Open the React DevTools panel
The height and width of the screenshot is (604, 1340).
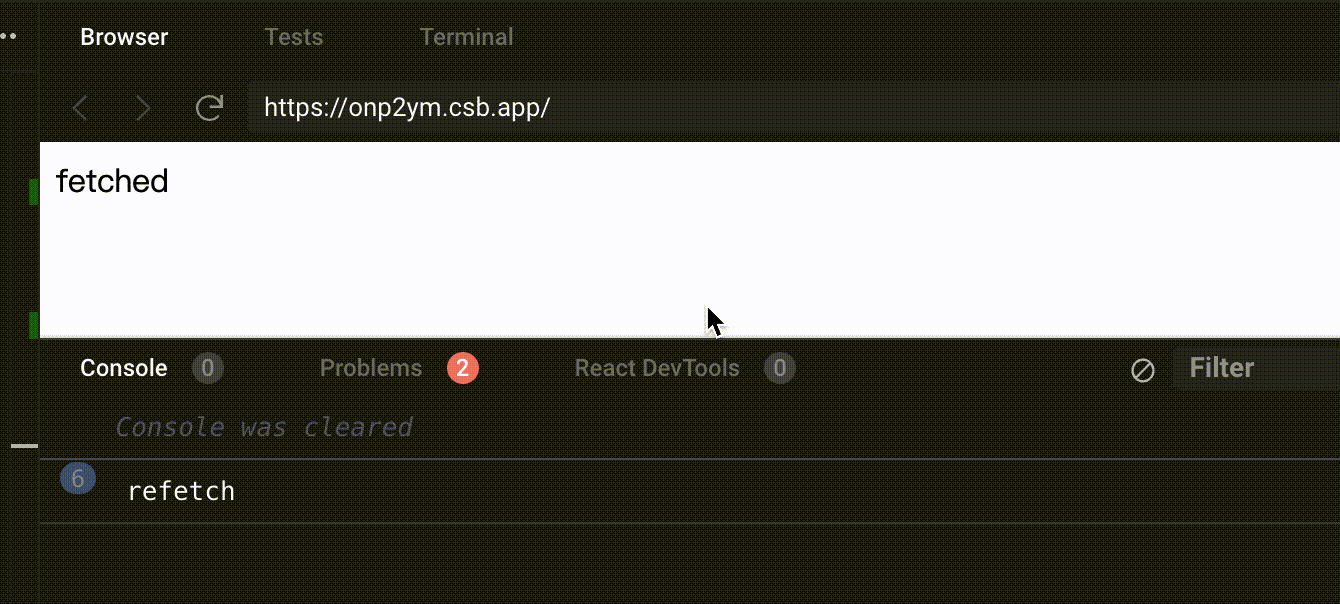point(657,368)
